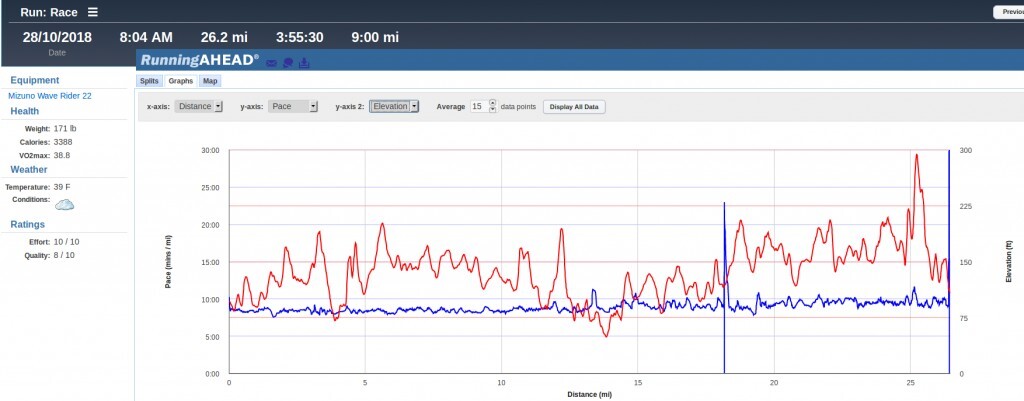Click the chat comments icon

click(287, 63)
